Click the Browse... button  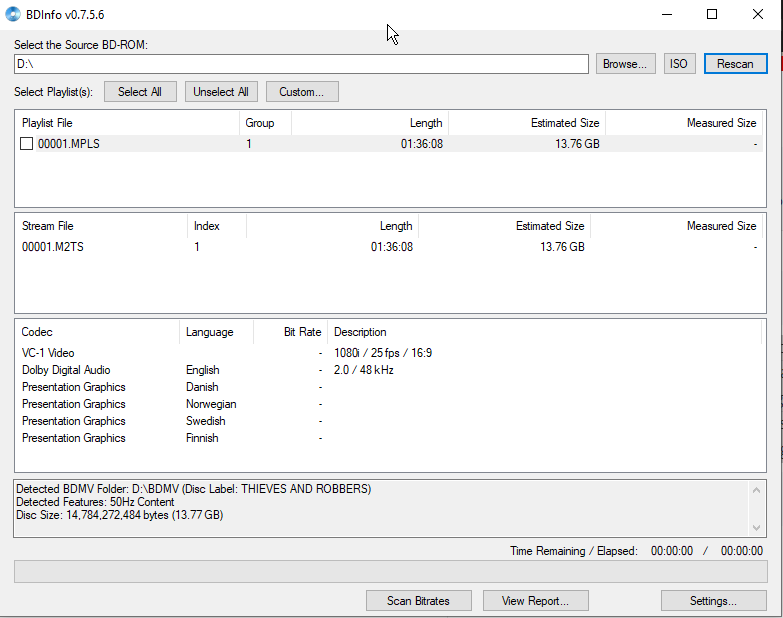point(625,64)
